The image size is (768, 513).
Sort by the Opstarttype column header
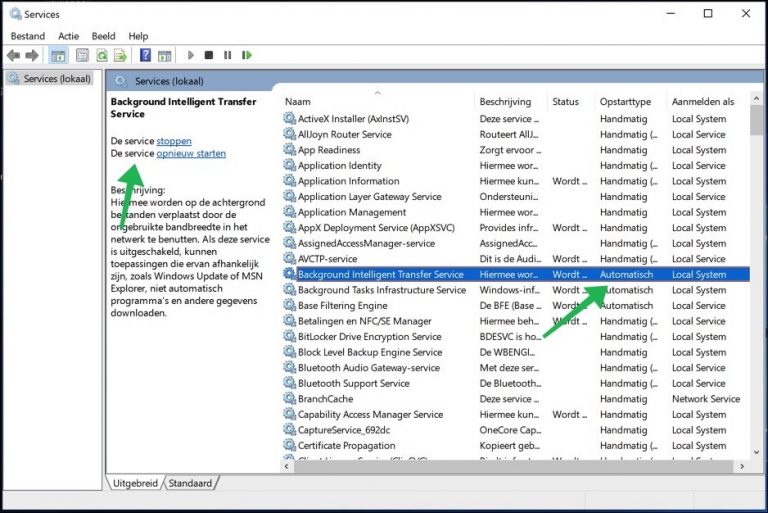(x=627, y=102)
